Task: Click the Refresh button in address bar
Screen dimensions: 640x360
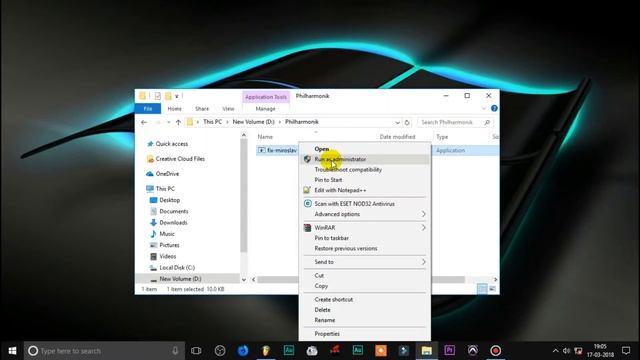Action: [407, 122]
